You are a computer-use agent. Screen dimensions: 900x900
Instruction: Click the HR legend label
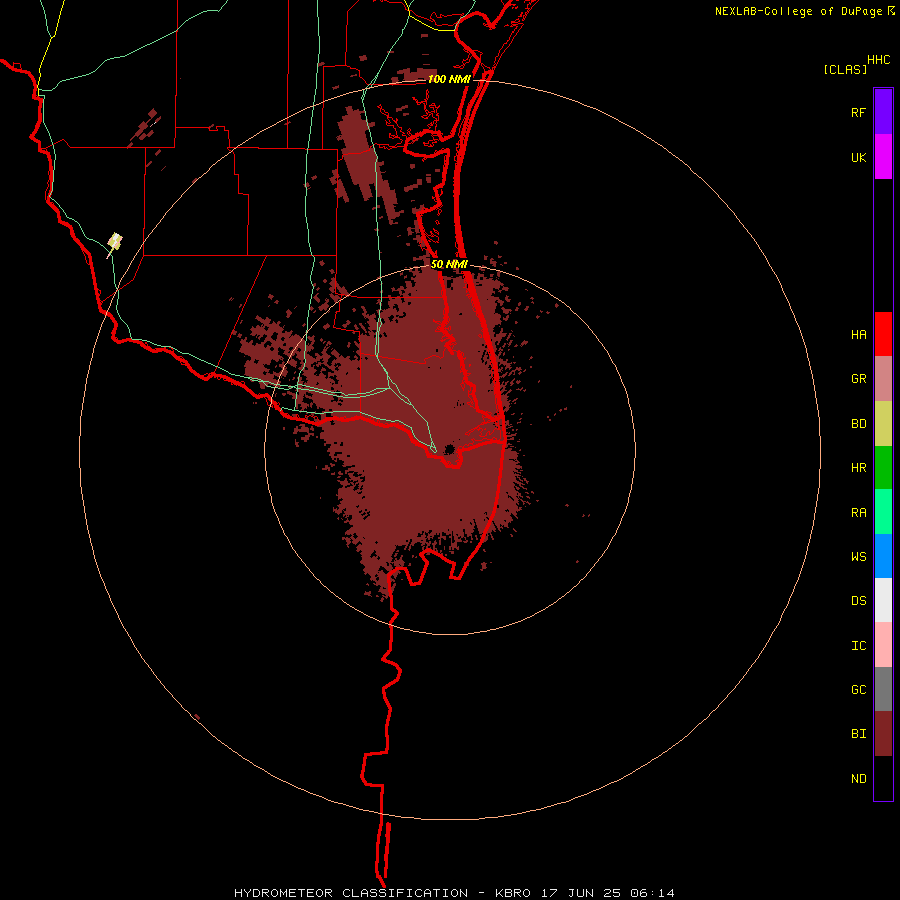pos(858,468)
